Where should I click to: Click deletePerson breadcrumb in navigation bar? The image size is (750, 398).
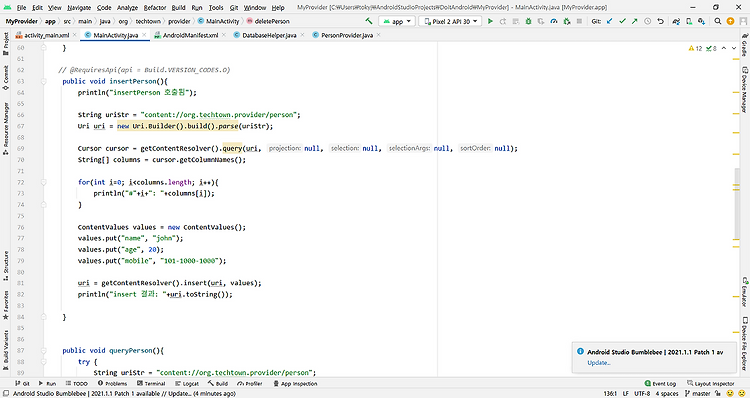(x=268, y=21)
